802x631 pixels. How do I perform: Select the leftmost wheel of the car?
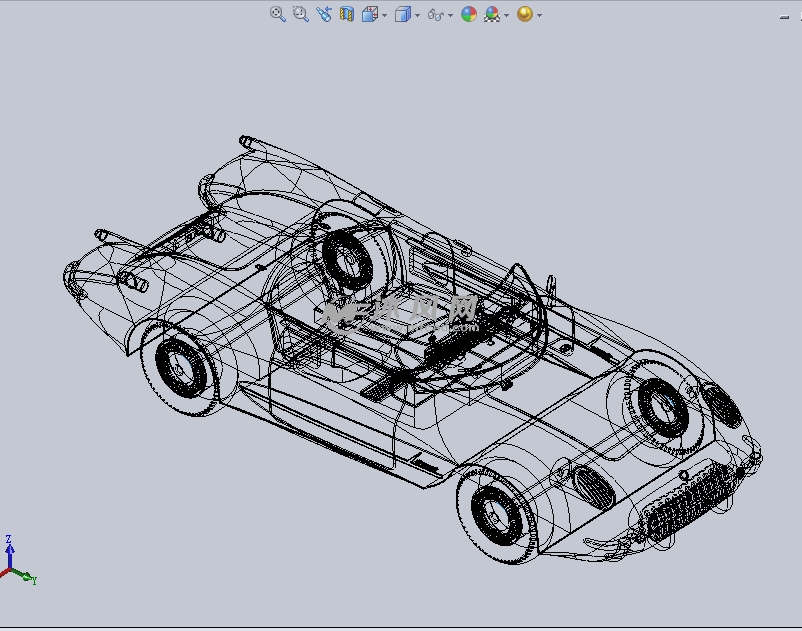coord(182,367)
